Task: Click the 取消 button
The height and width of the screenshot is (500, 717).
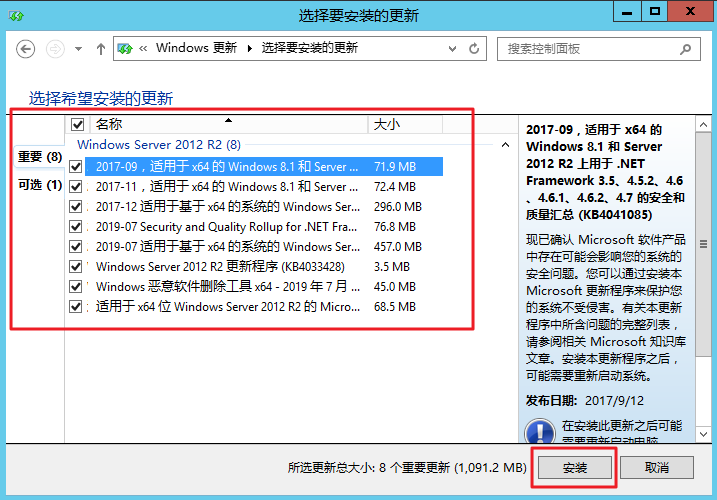Action: 657,468
